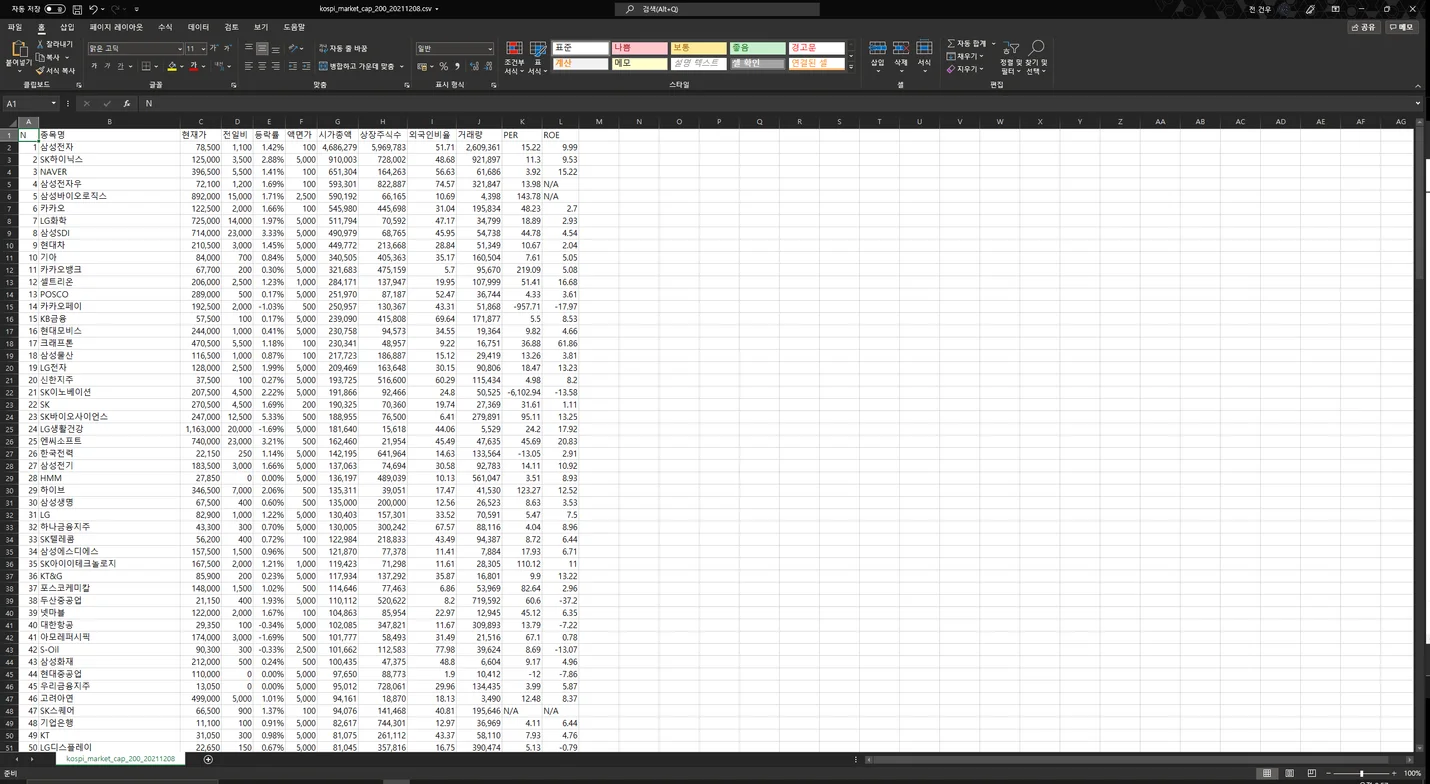Switch to the 페이지 레이아웃 ribbon tab
This screenshot has width=1430, height=784.
[116, 27]
